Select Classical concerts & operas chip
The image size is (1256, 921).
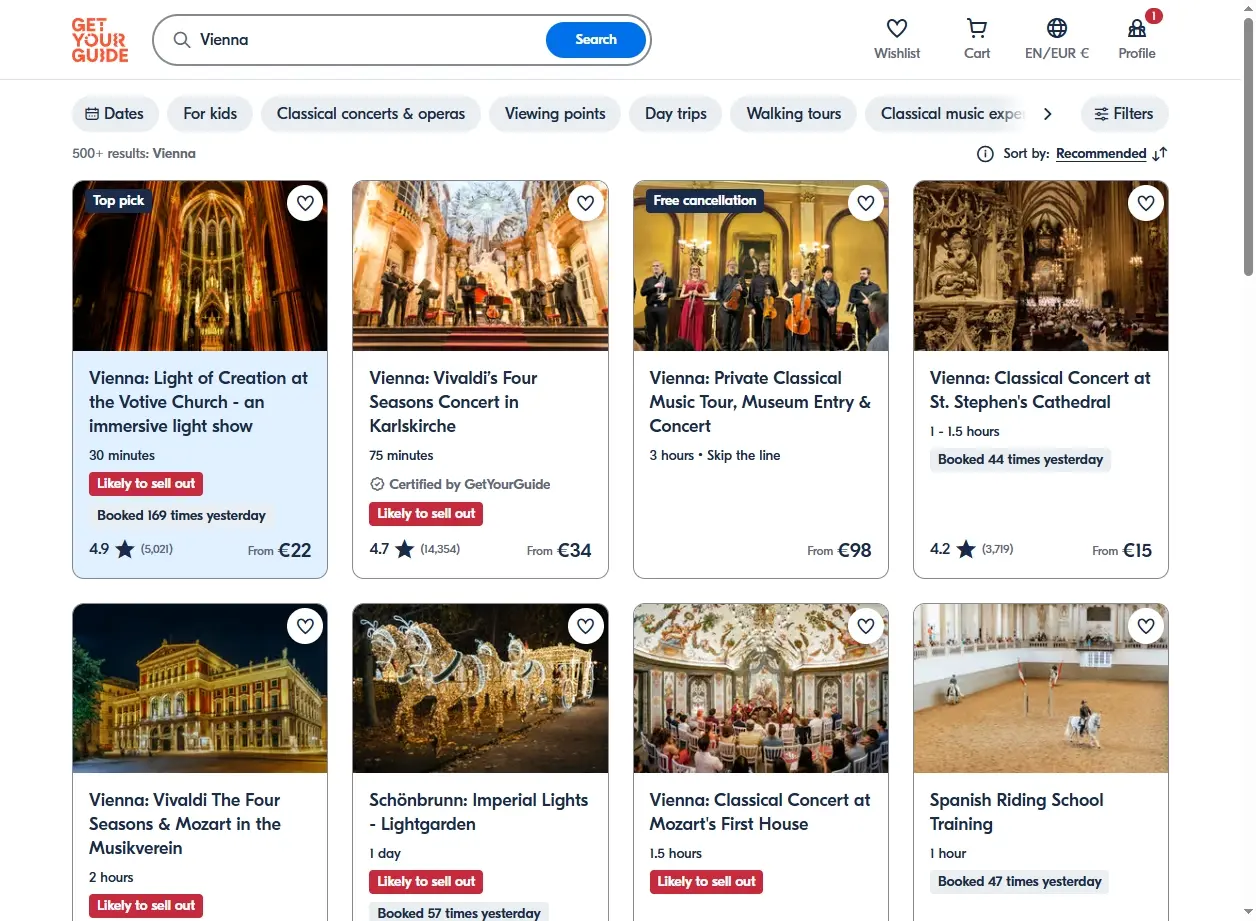371,114
